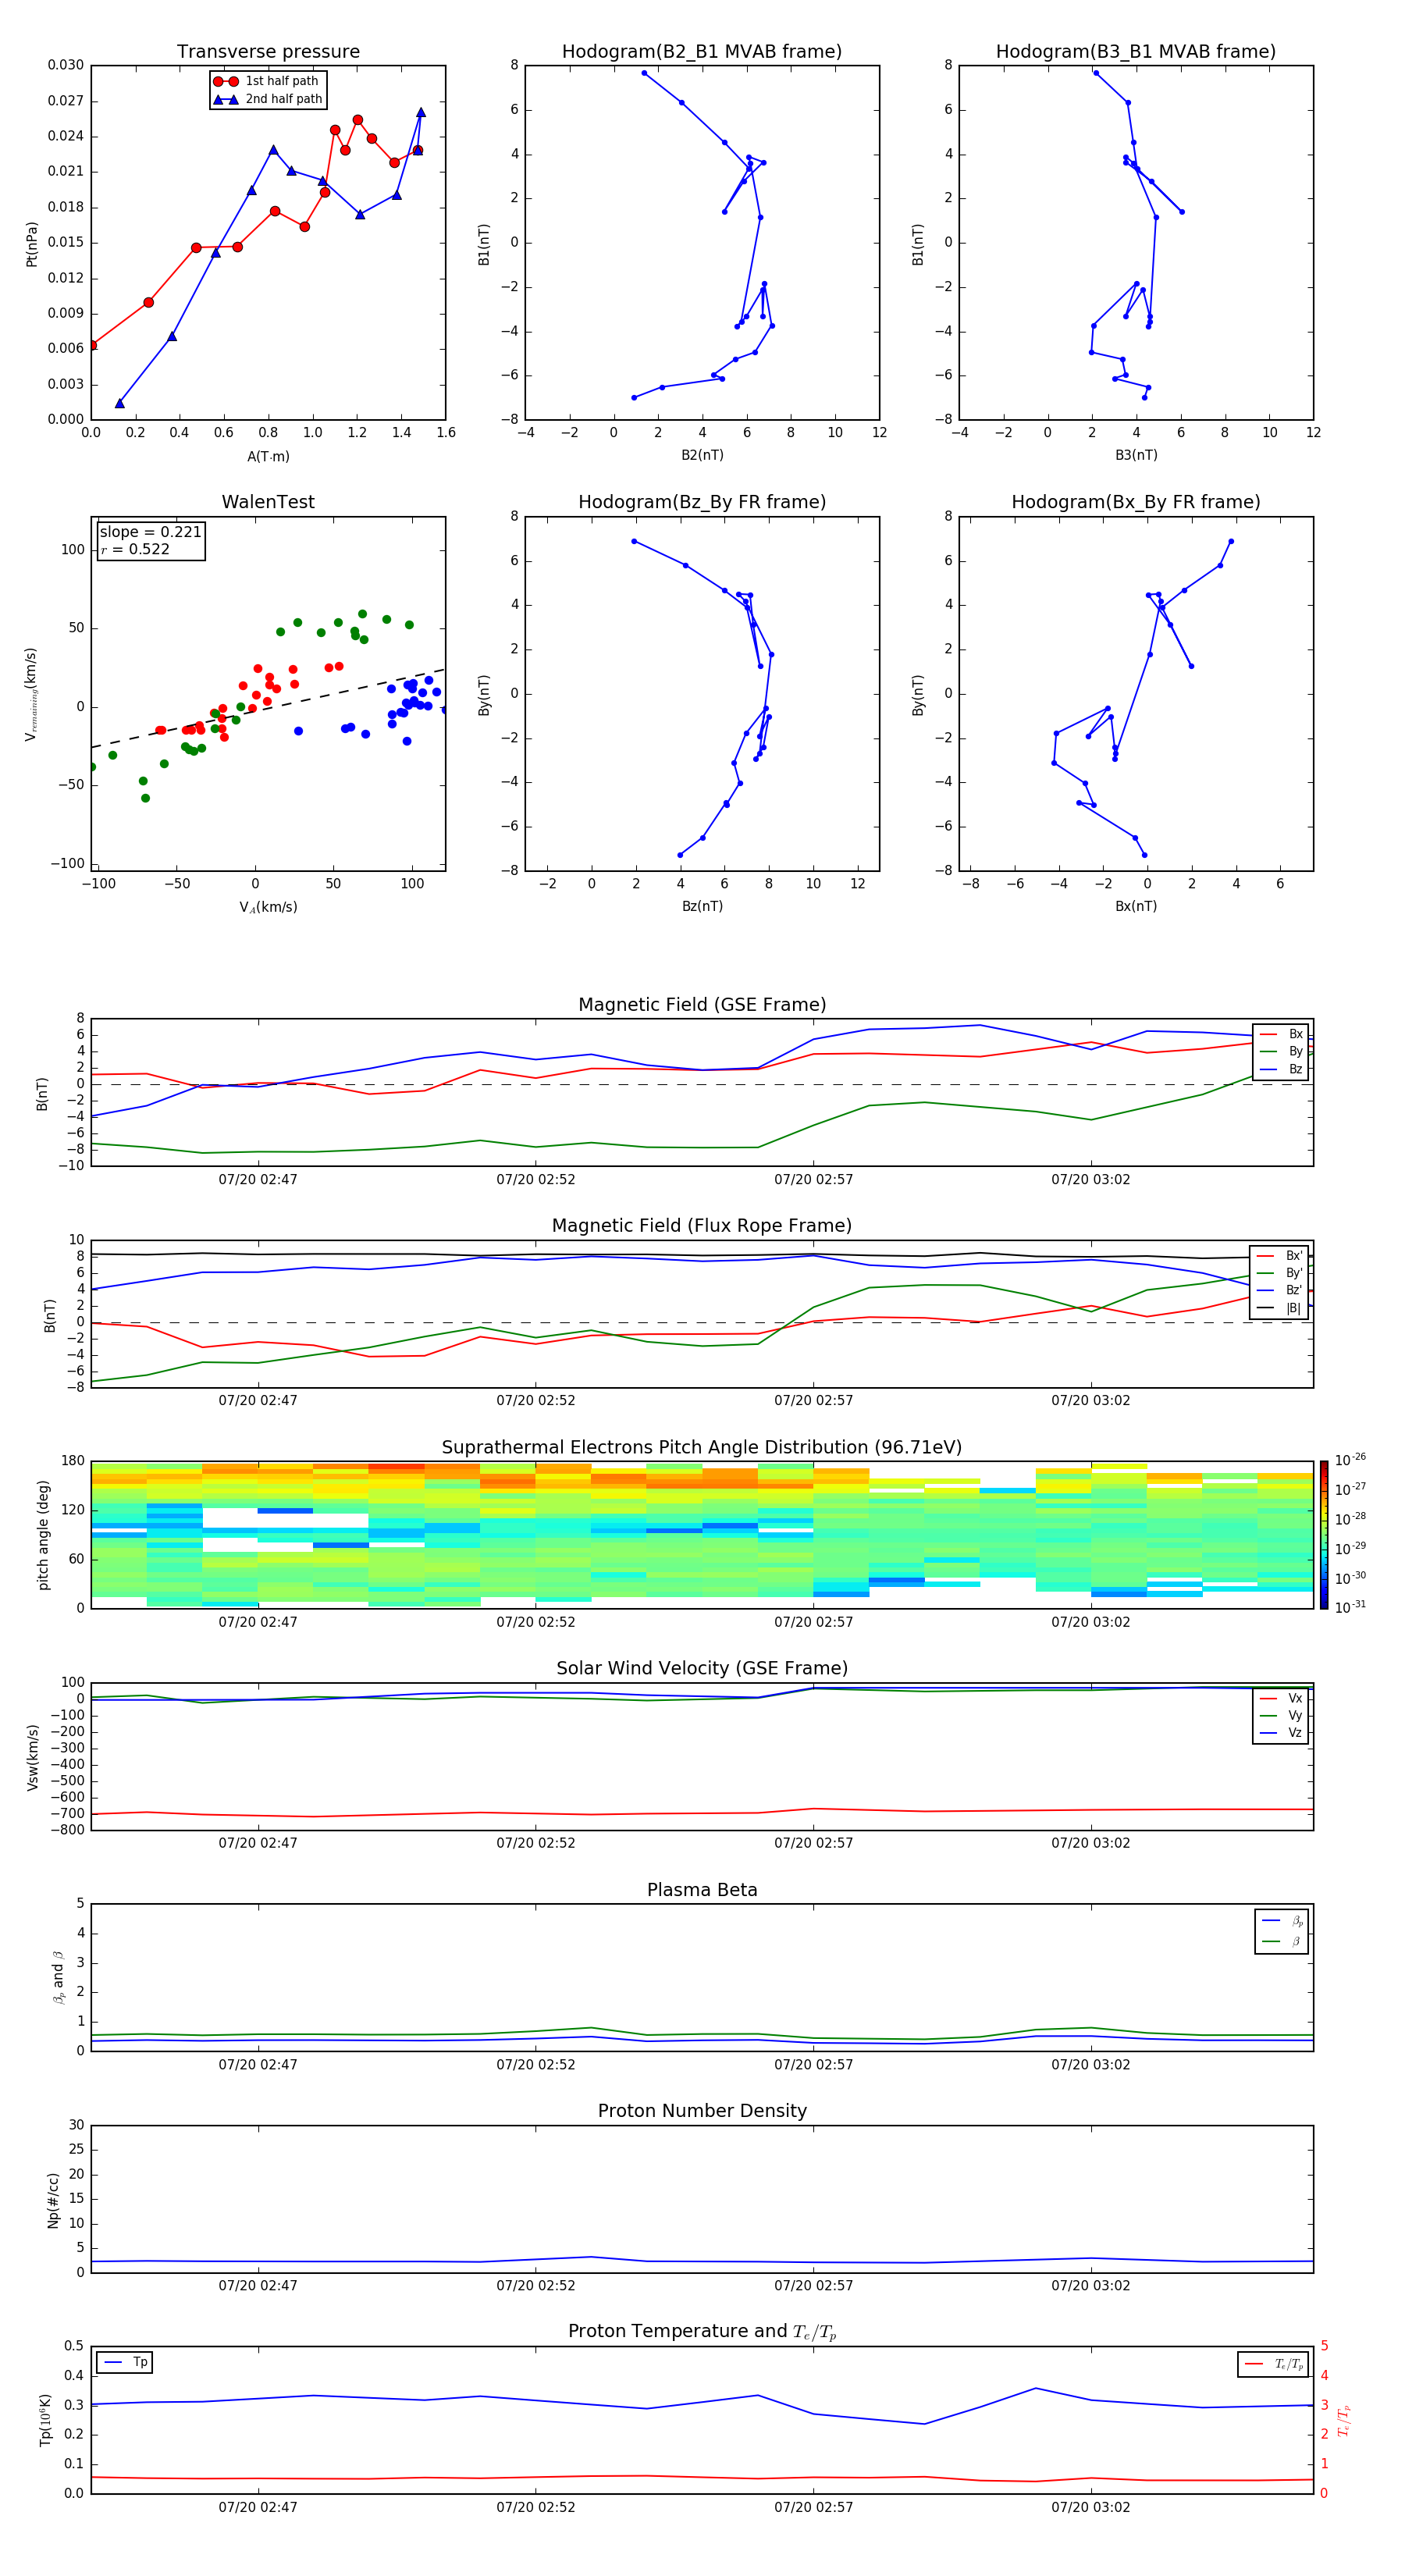Click '07/20 02:47' tick under GSE field plot
Image resolution: width=1405 pixels, height=2576 pixels.
[x=258, y=1179]
